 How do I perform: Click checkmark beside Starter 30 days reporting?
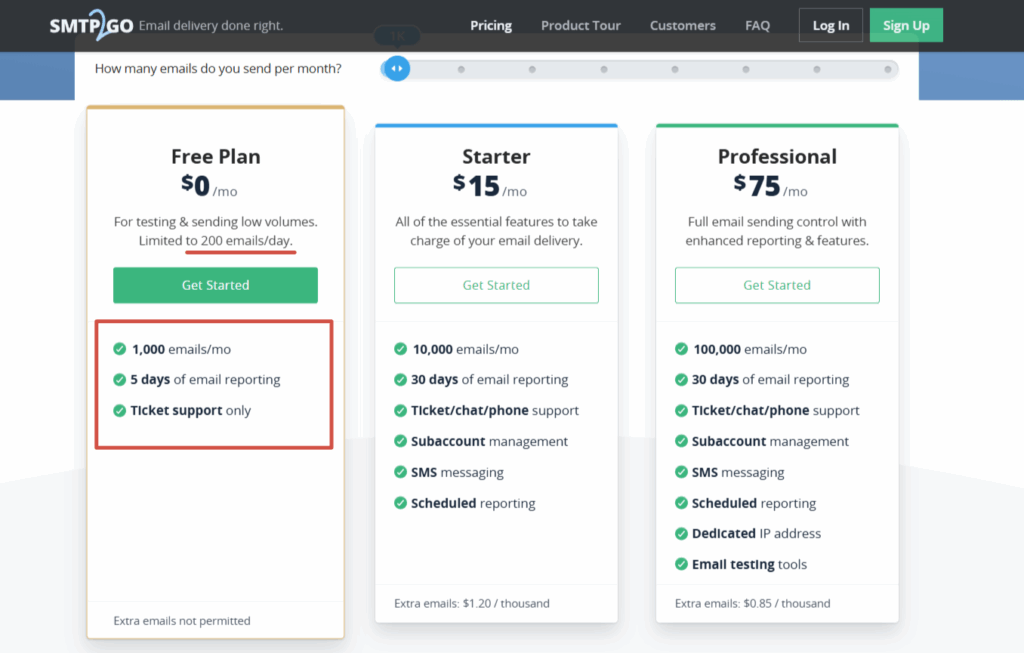[x=400, y=379]
